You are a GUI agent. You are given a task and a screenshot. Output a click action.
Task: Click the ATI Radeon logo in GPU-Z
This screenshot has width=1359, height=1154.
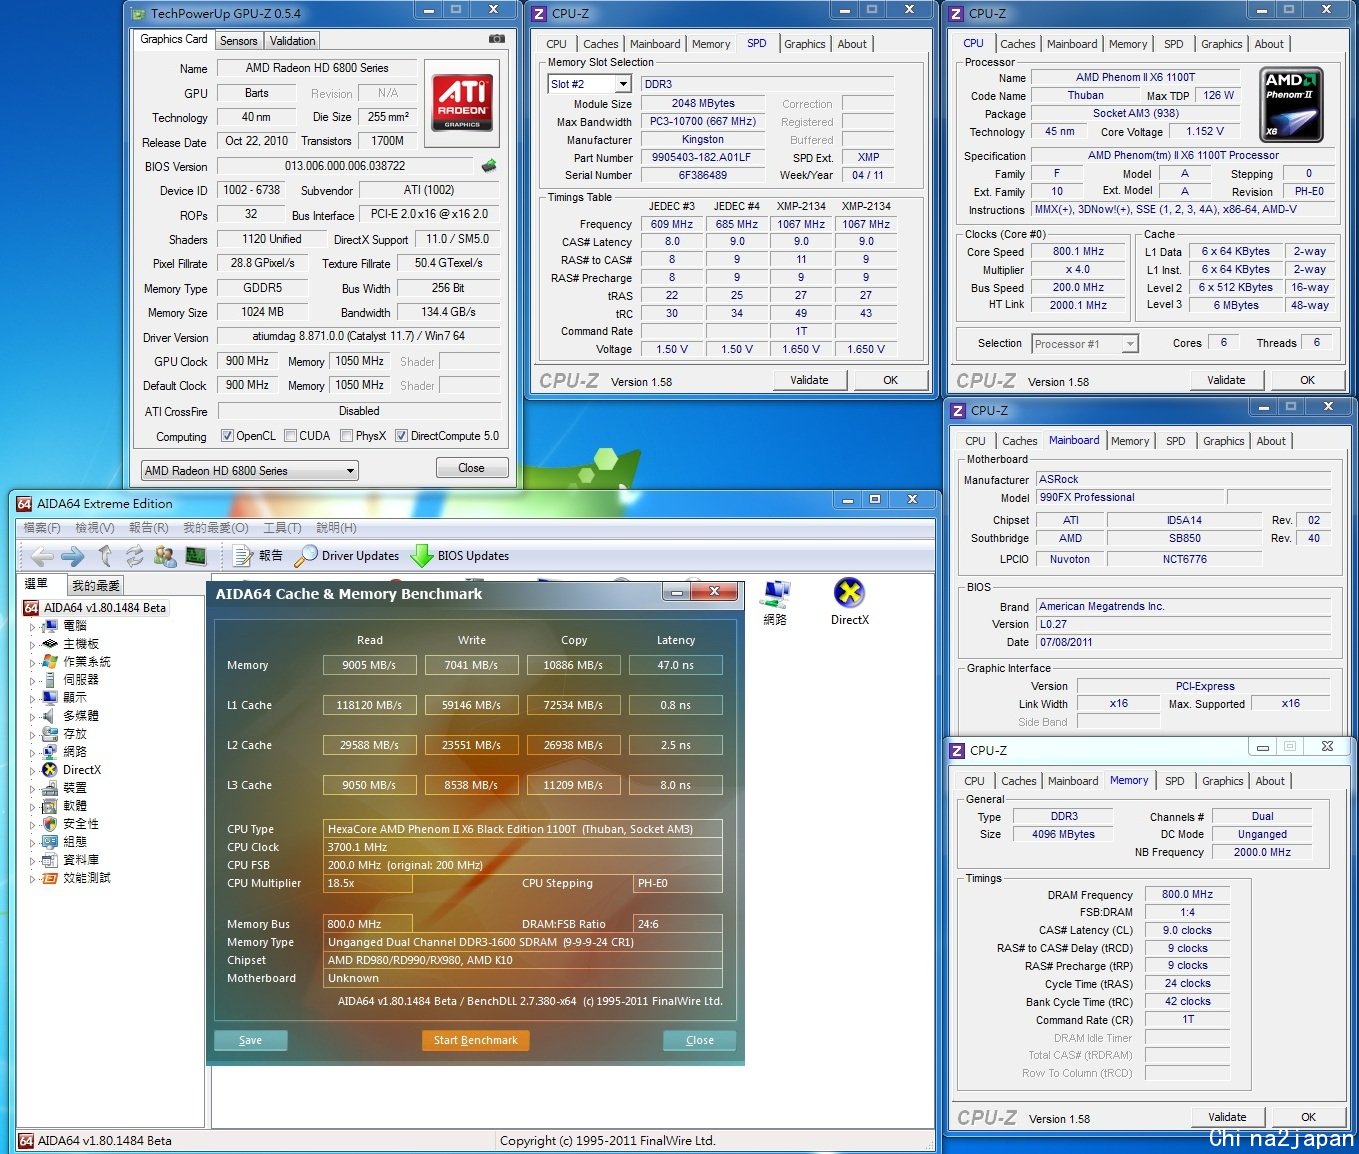coord(462,102)
